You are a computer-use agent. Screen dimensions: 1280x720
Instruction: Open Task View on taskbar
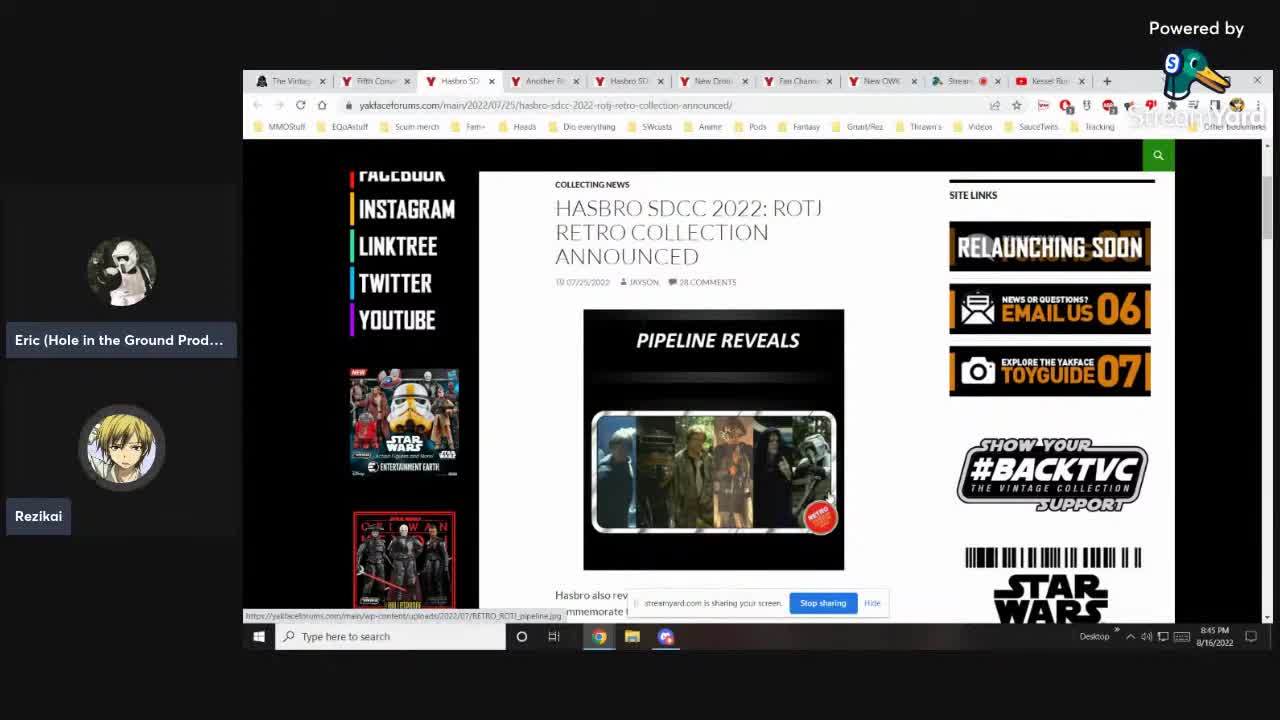click(x=553, y=636)
